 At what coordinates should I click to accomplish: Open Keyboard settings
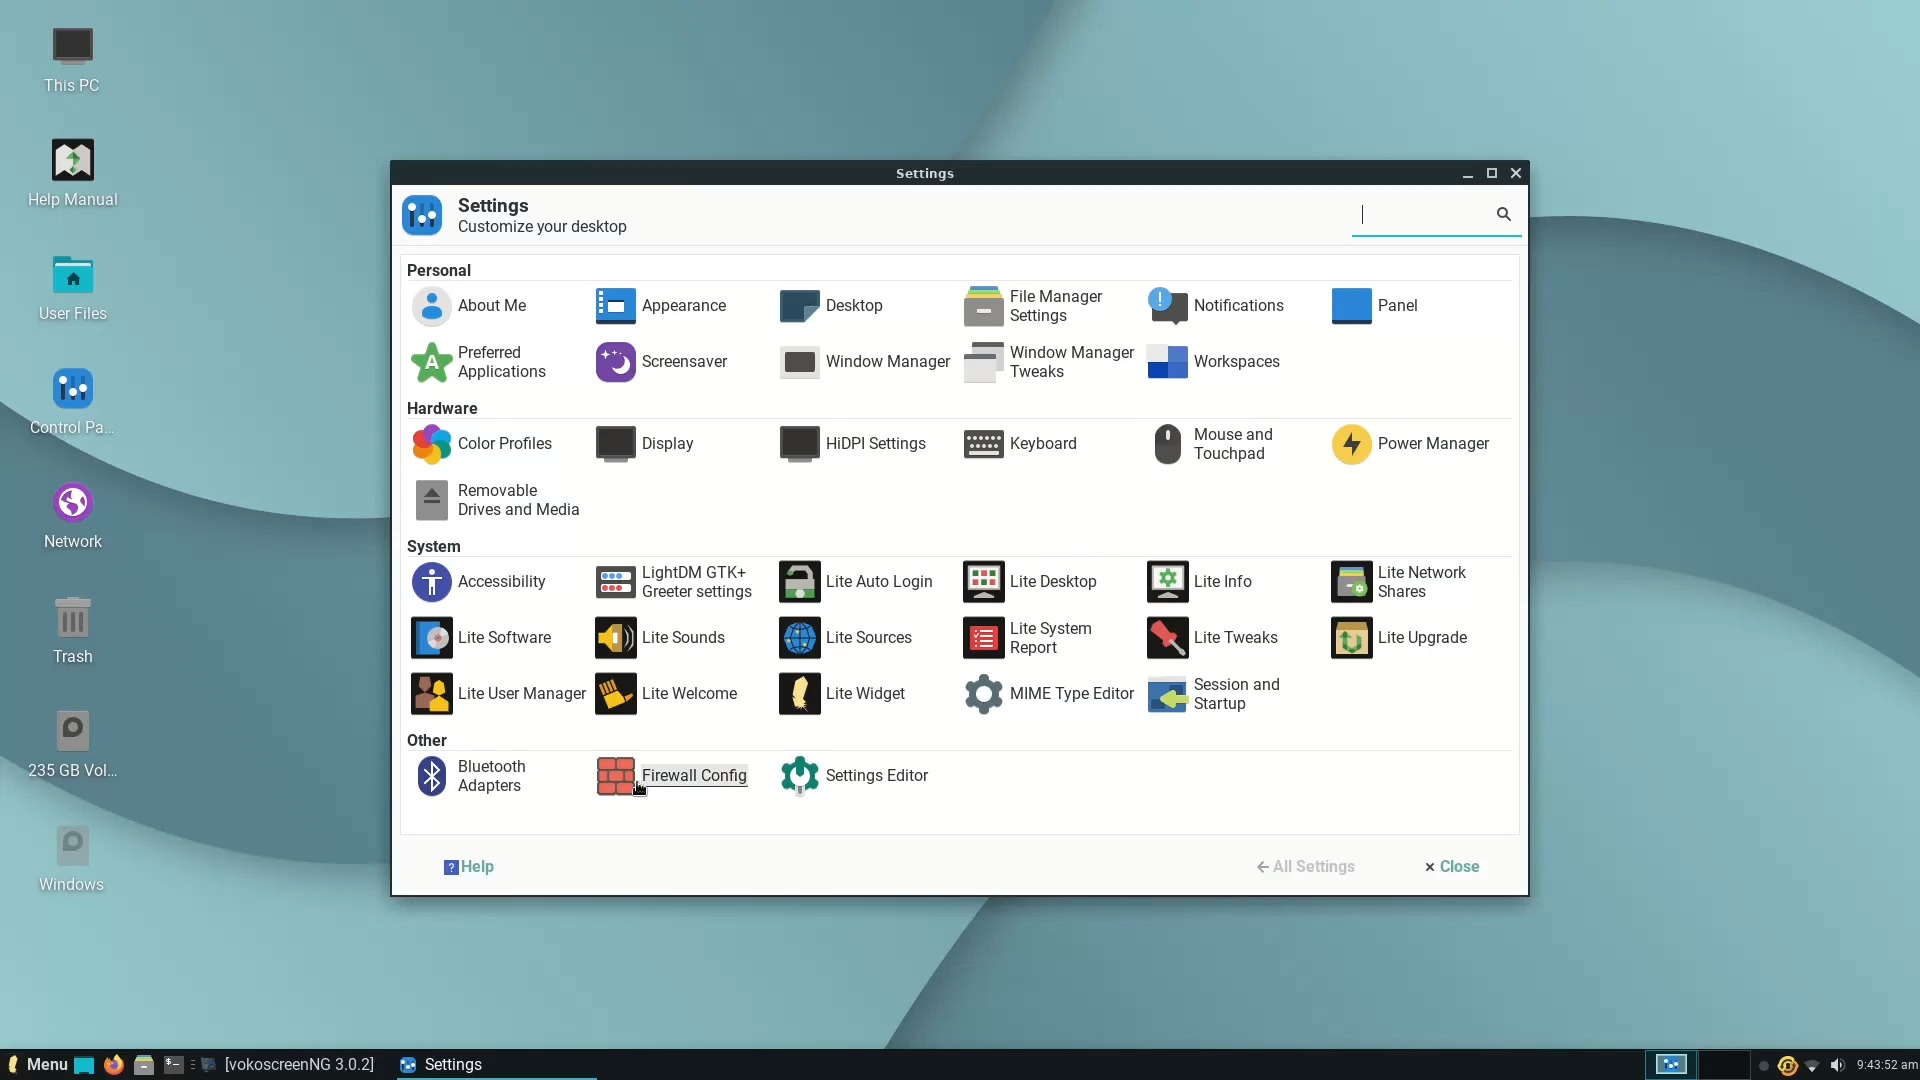point(1021,444)
